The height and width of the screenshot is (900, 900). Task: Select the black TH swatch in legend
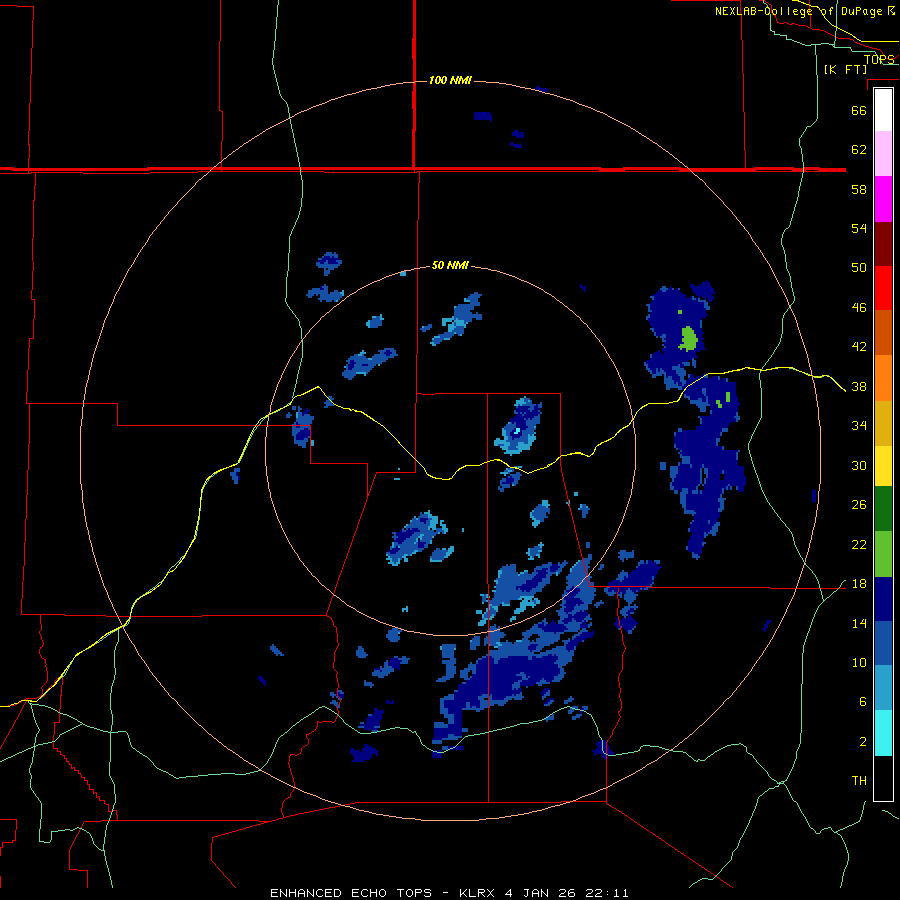tap(883, 778)
